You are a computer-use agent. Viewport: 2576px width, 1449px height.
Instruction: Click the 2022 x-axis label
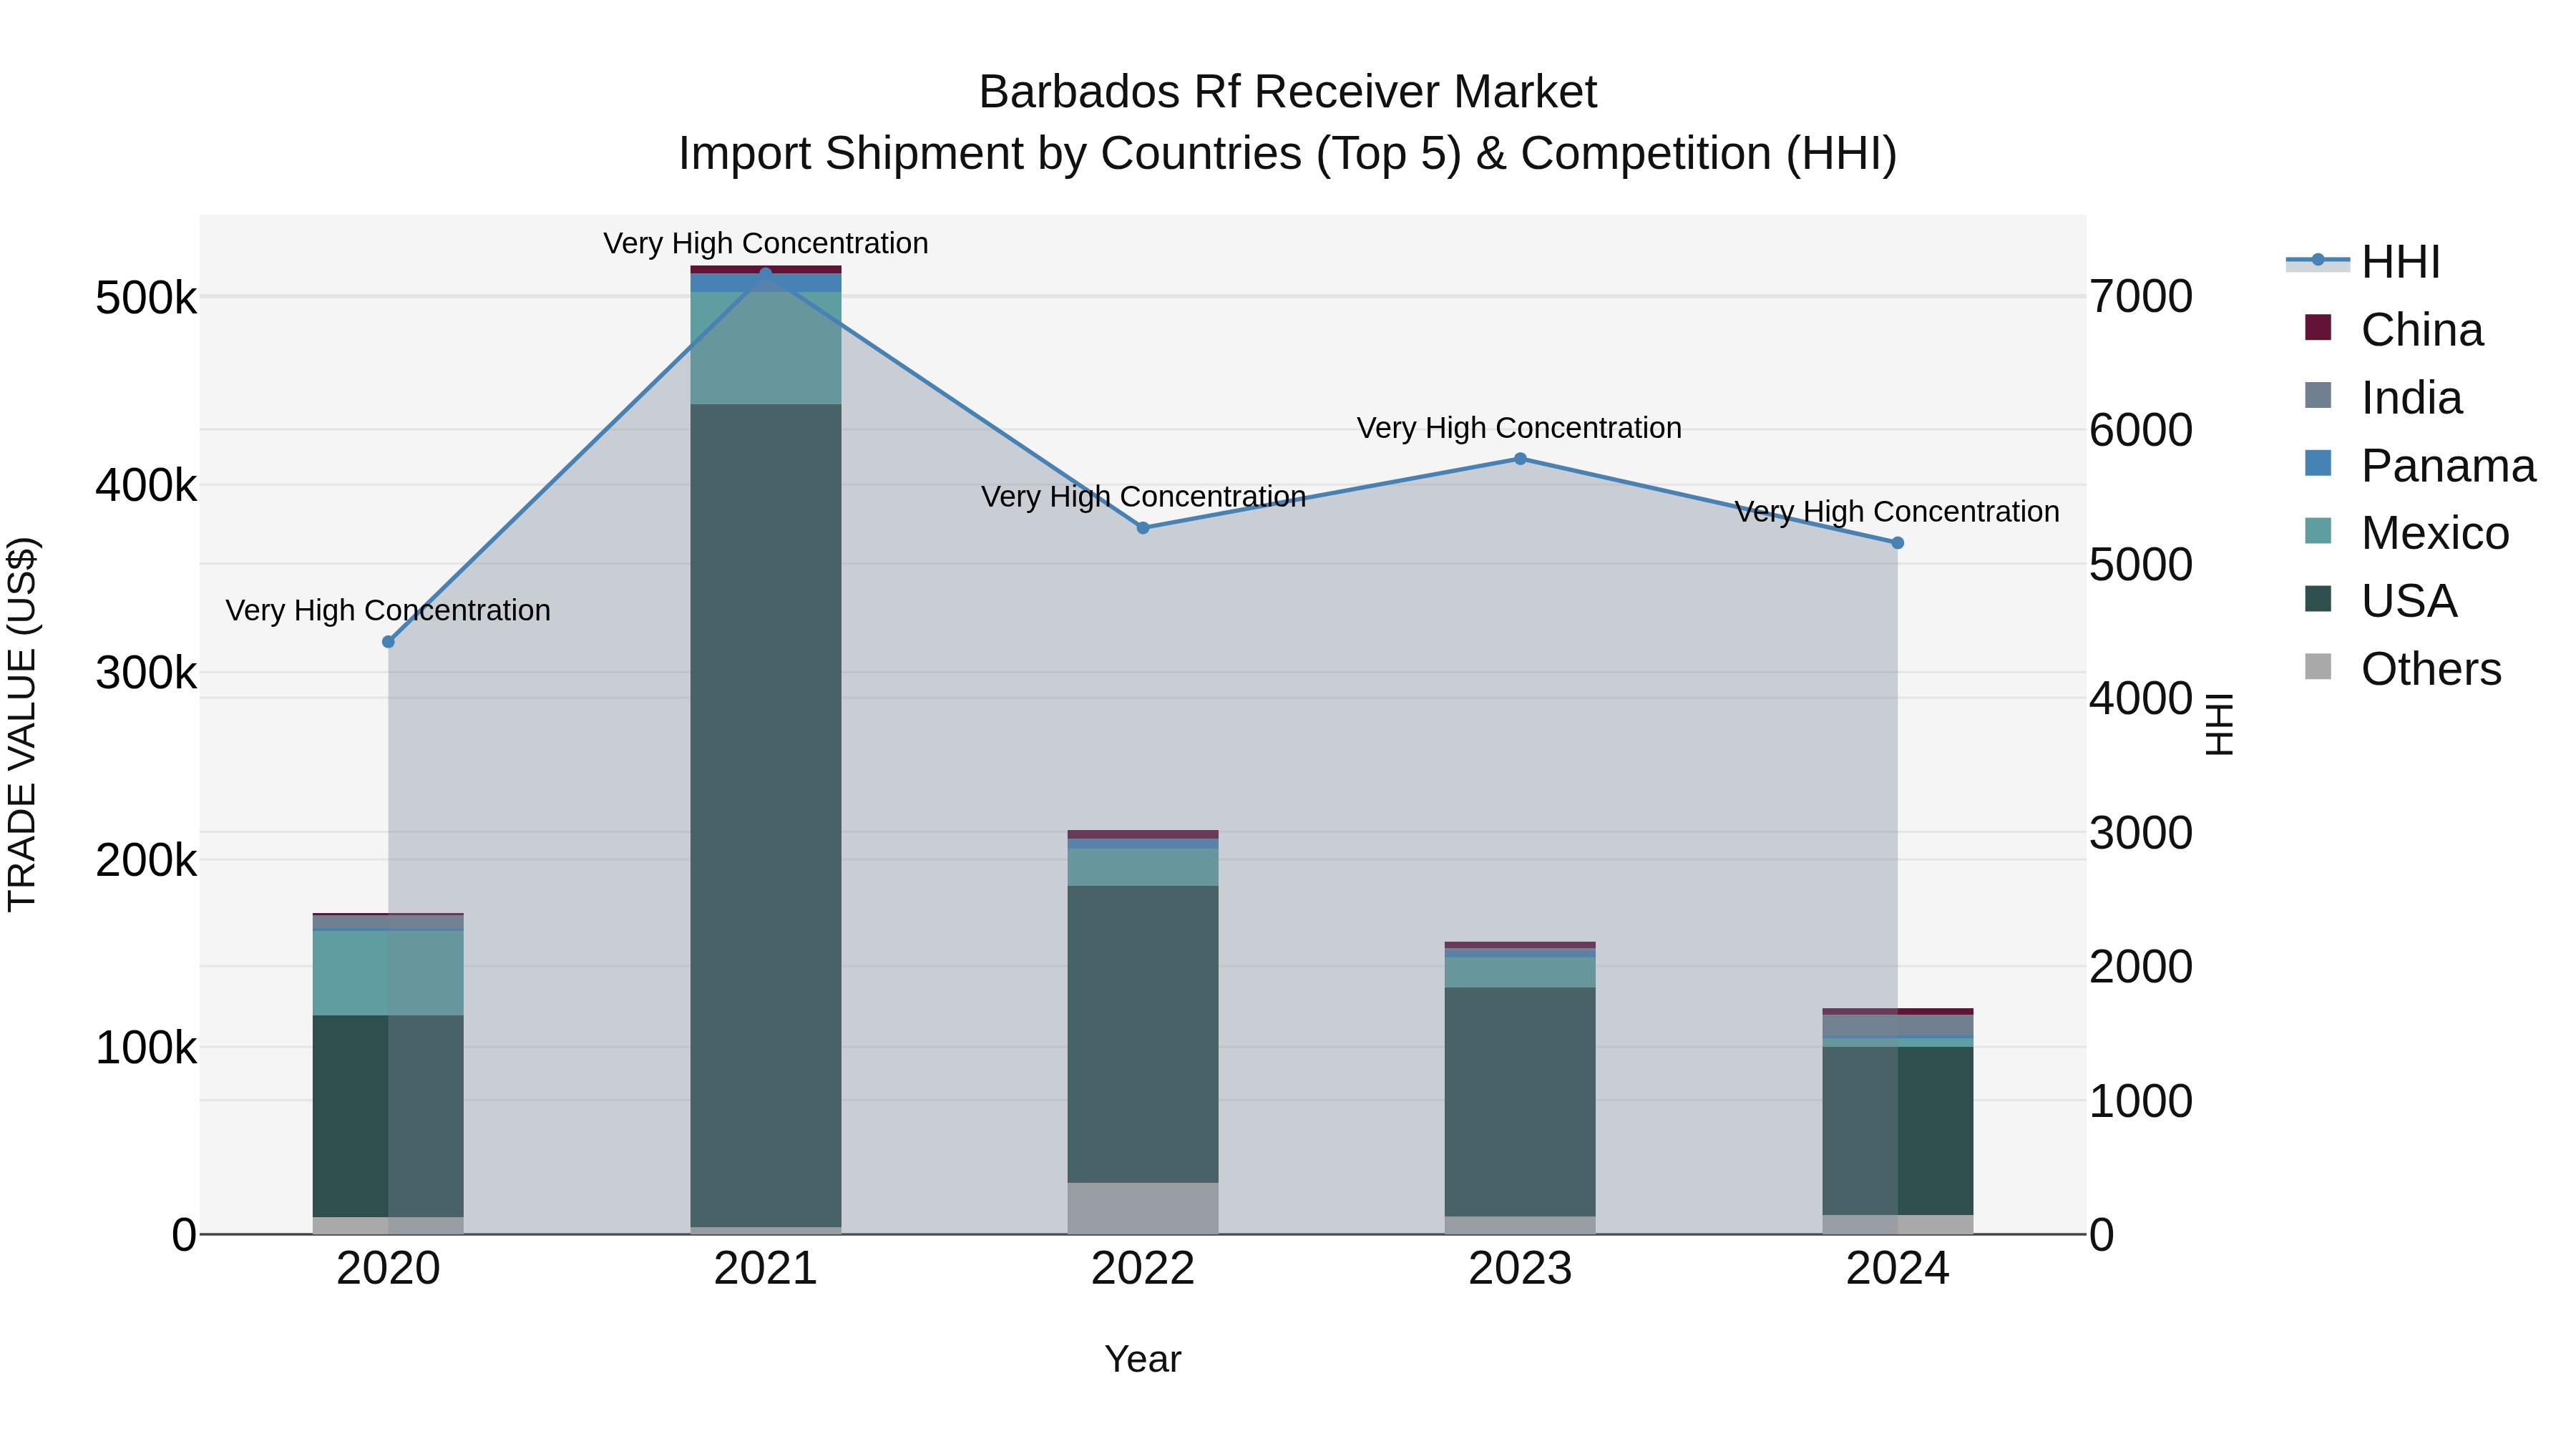1143,1269
